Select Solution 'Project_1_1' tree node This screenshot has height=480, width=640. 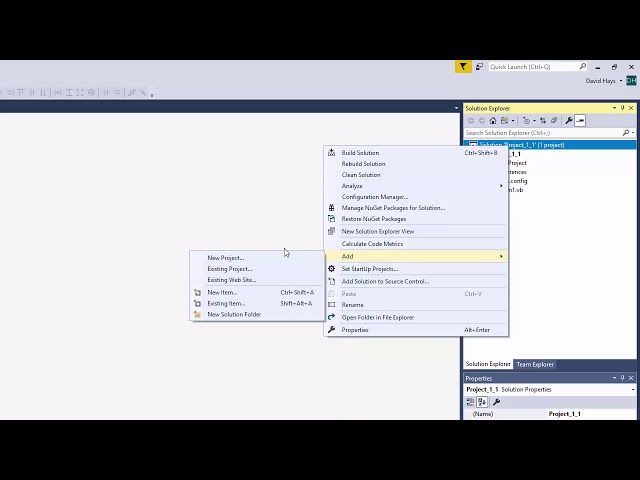point(550,145)
